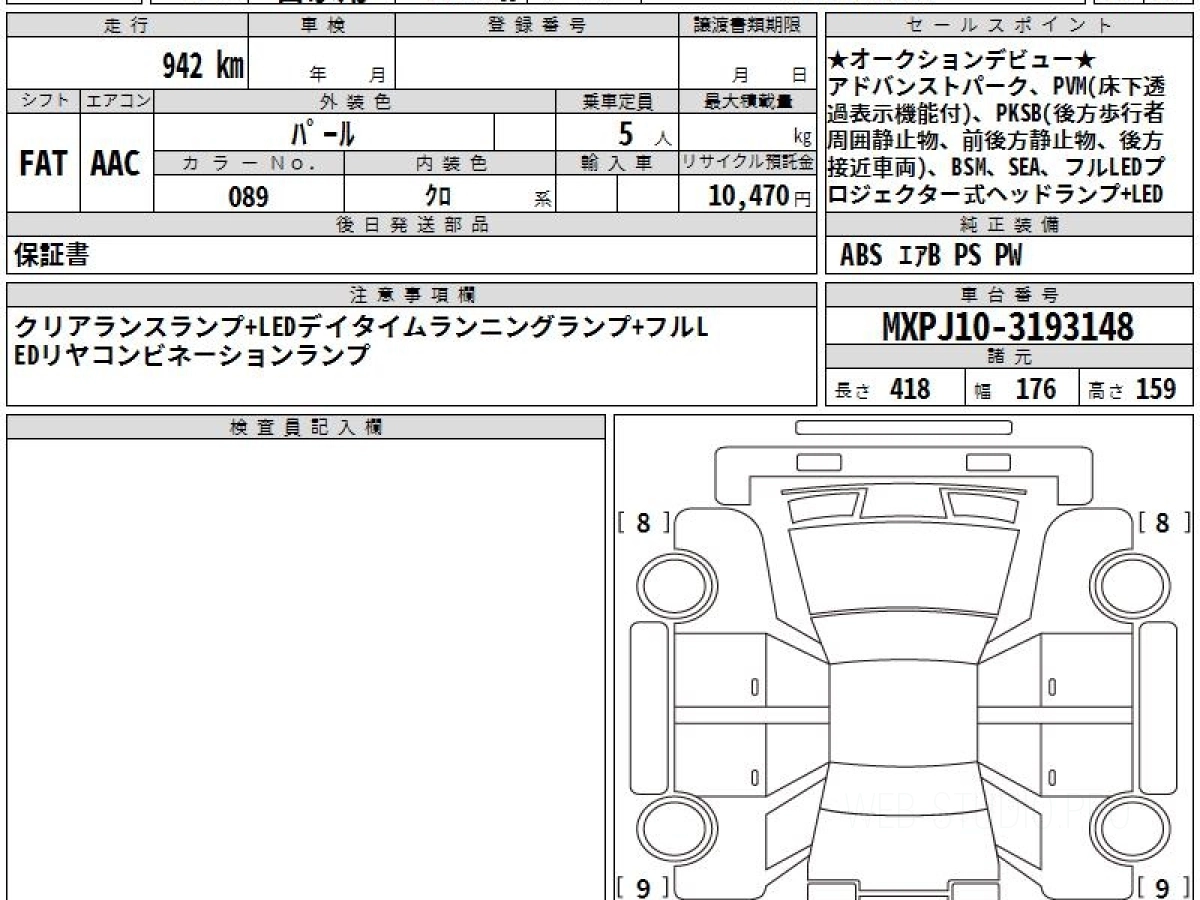Click the upper-left [8] tire rating
The width and height of the screenshot is (1200, 900).
(643, 522)
